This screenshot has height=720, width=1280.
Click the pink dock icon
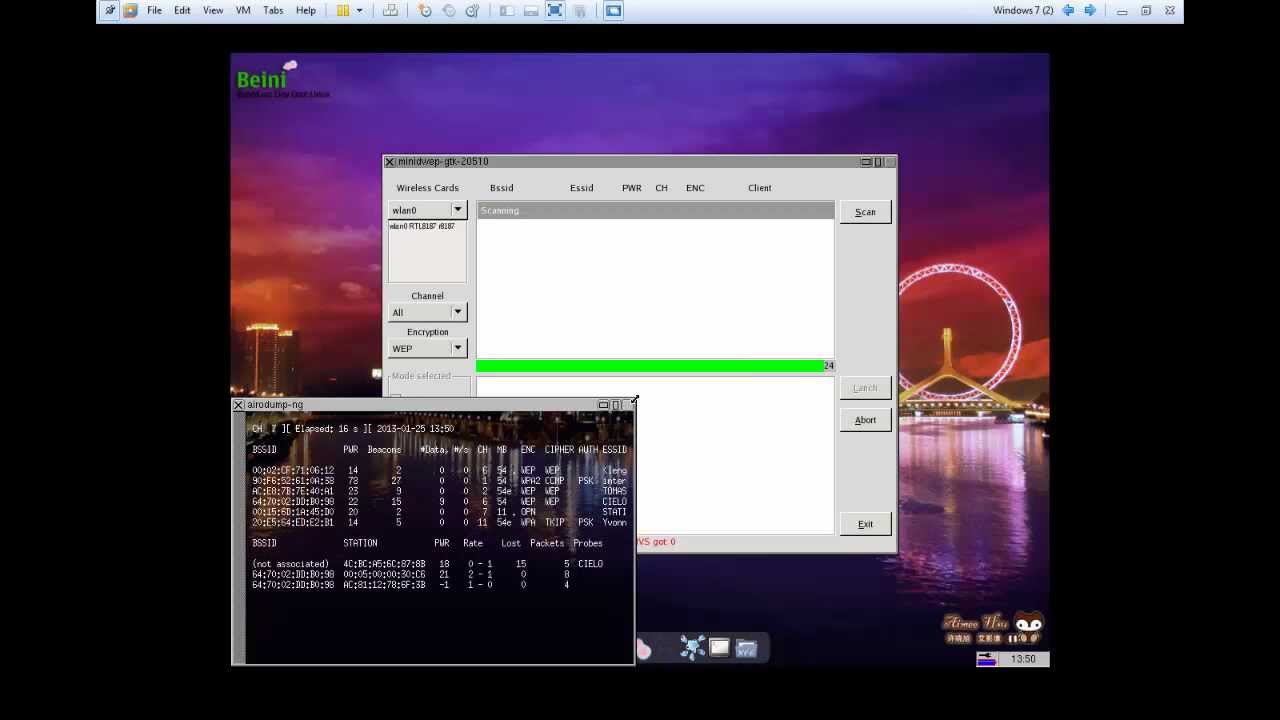click(x=644, y=650)
